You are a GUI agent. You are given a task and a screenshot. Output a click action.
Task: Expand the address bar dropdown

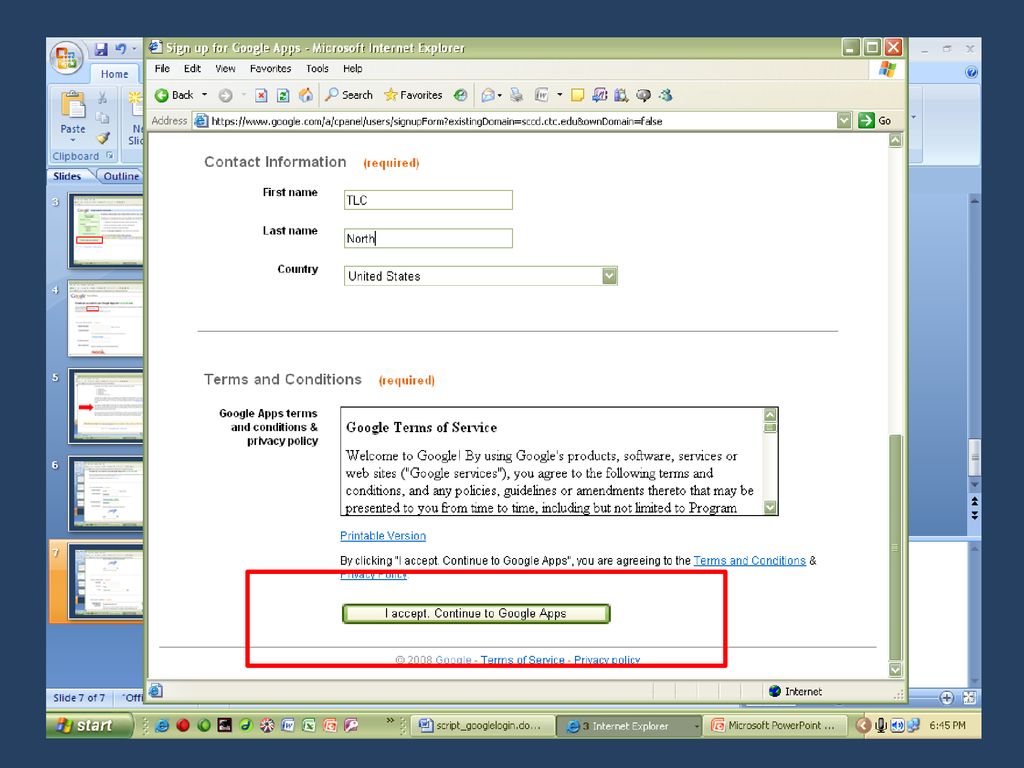pyautogui.click(x=844, y=121)
